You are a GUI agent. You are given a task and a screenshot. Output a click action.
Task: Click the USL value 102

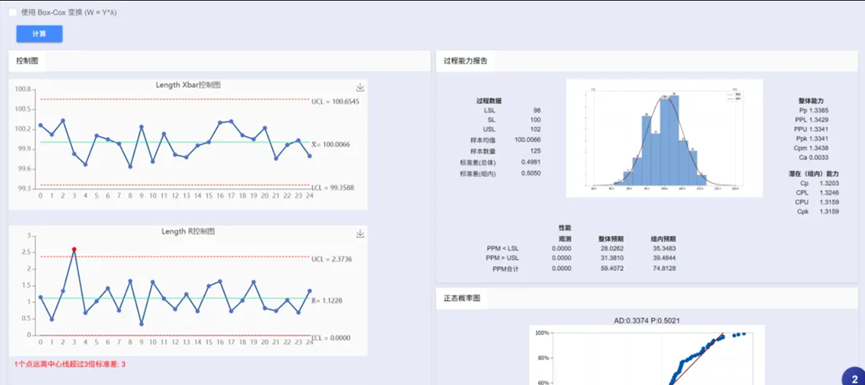pos(535,130)
